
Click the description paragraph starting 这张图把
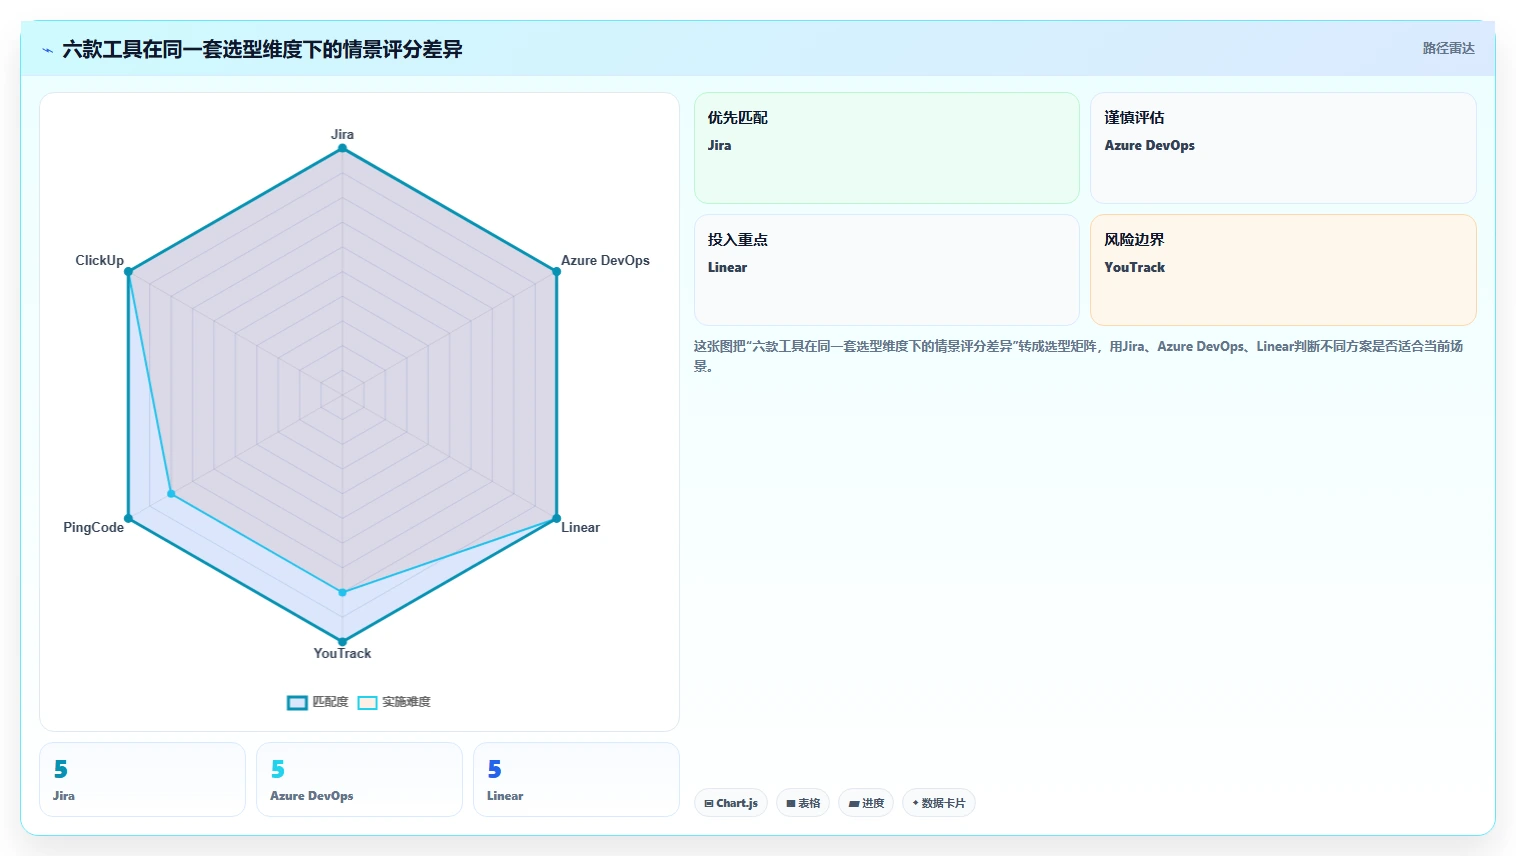tap(1078, 356)
